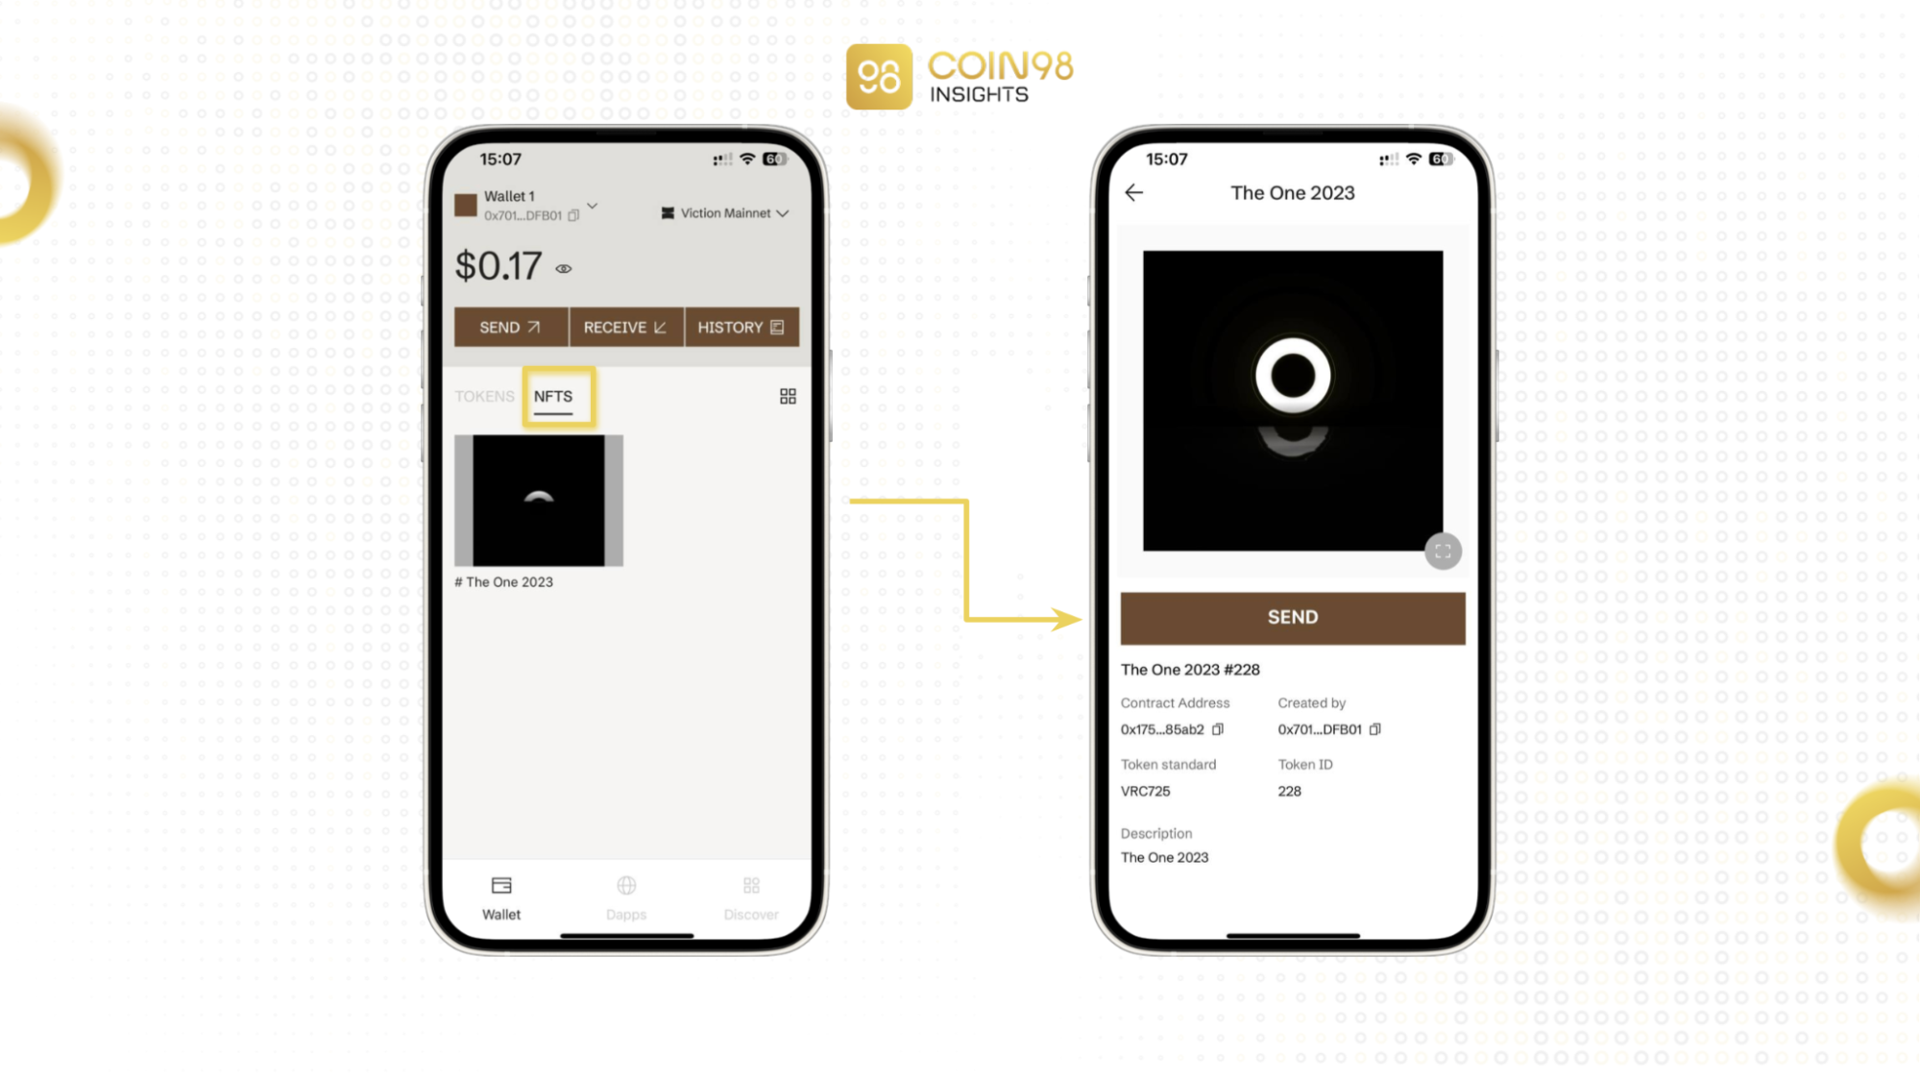Select the NFTS tab in wallet
1920x1081 pixels.
pos(554,397)
